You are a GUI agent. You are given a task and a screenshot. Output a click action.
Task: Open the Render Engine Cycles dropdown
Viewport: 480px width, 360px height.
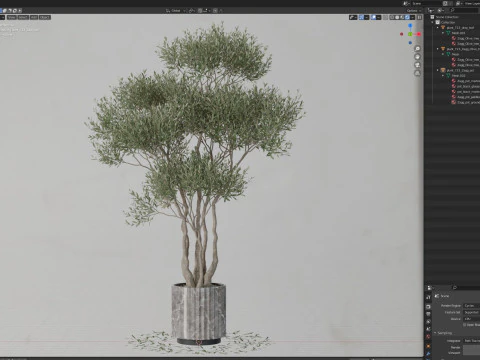coord(471,306)
